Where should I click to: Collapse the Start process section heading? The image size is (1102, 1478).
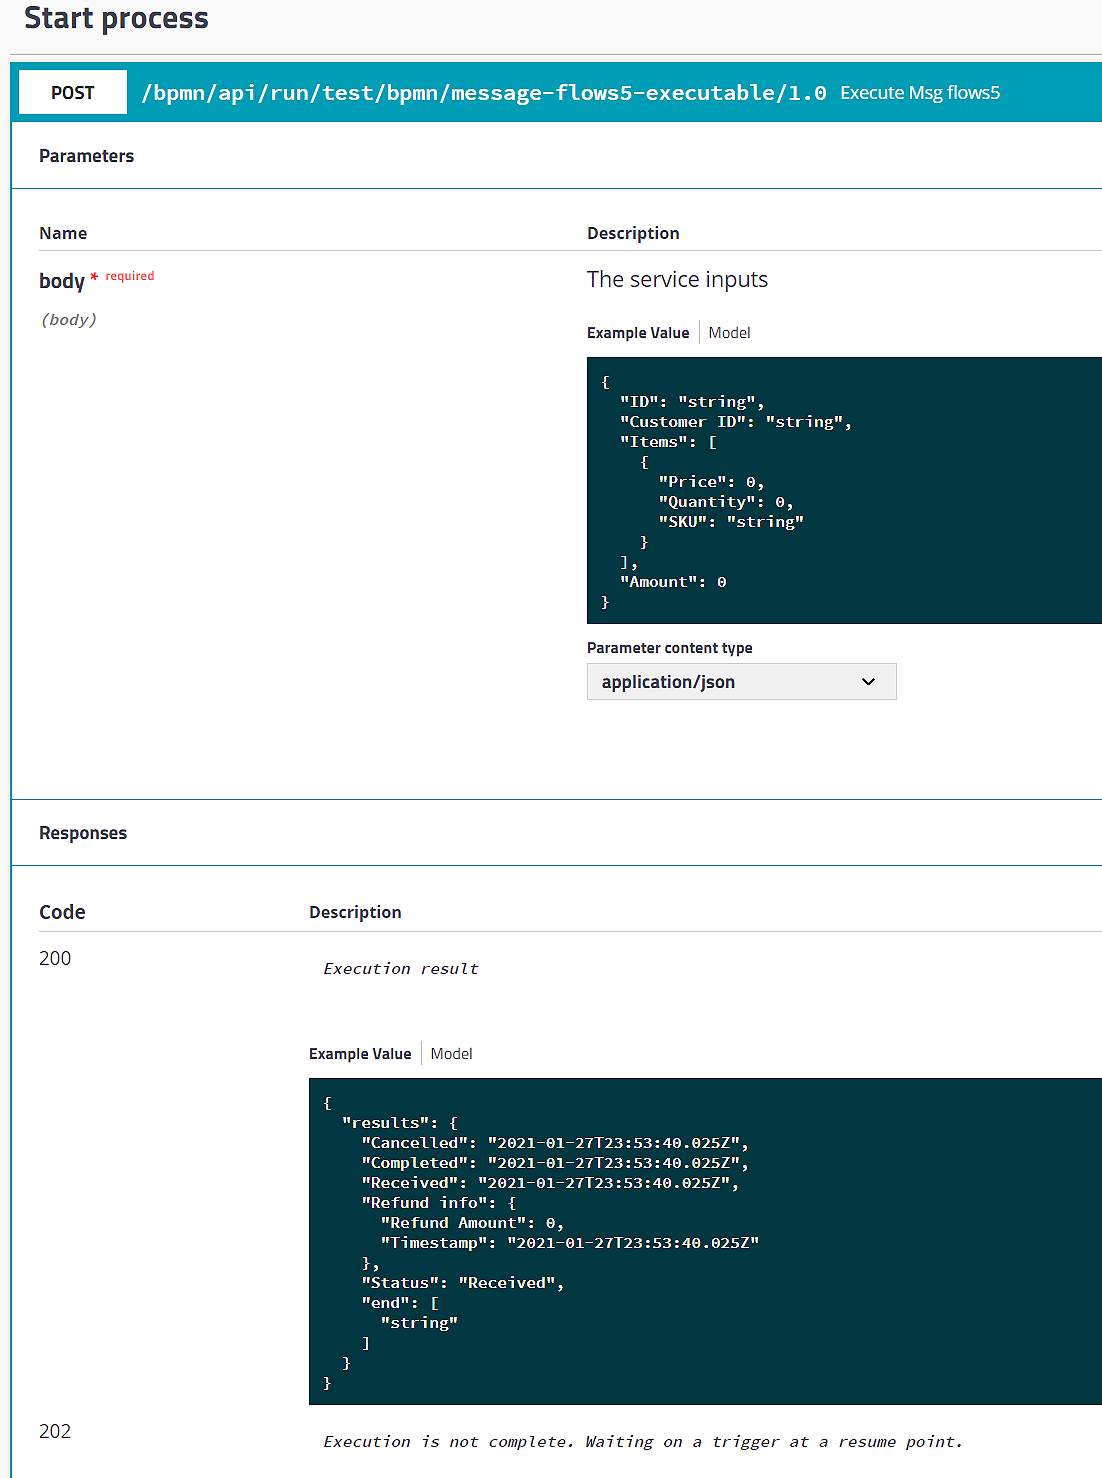click(116, 18)
